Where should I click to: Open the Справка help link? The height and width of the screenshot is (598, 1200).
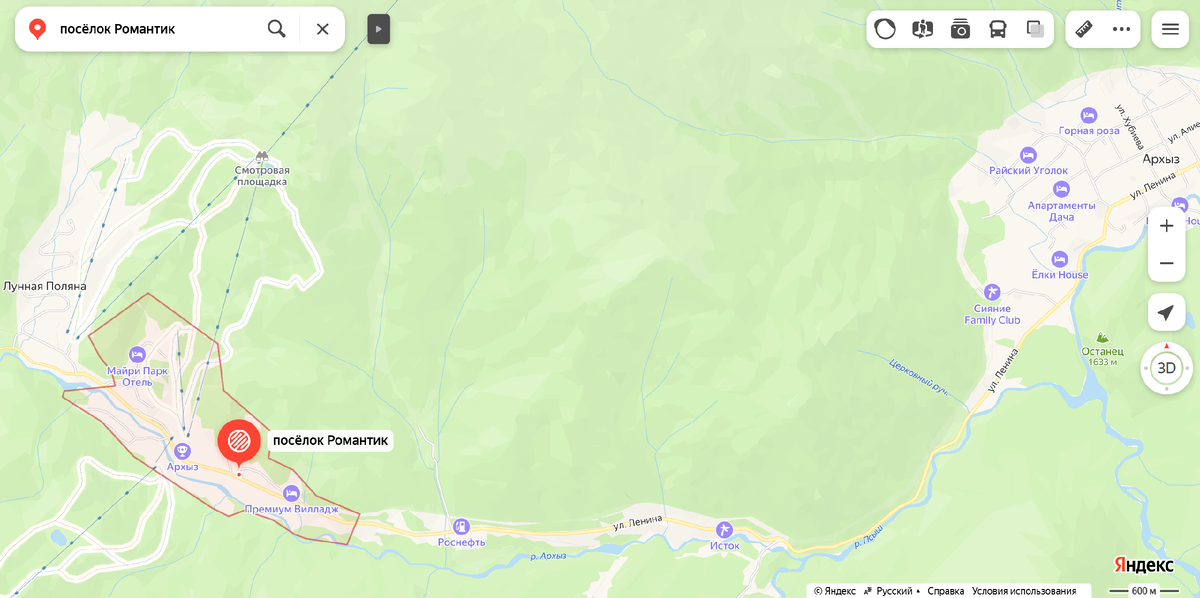point(946,591)
